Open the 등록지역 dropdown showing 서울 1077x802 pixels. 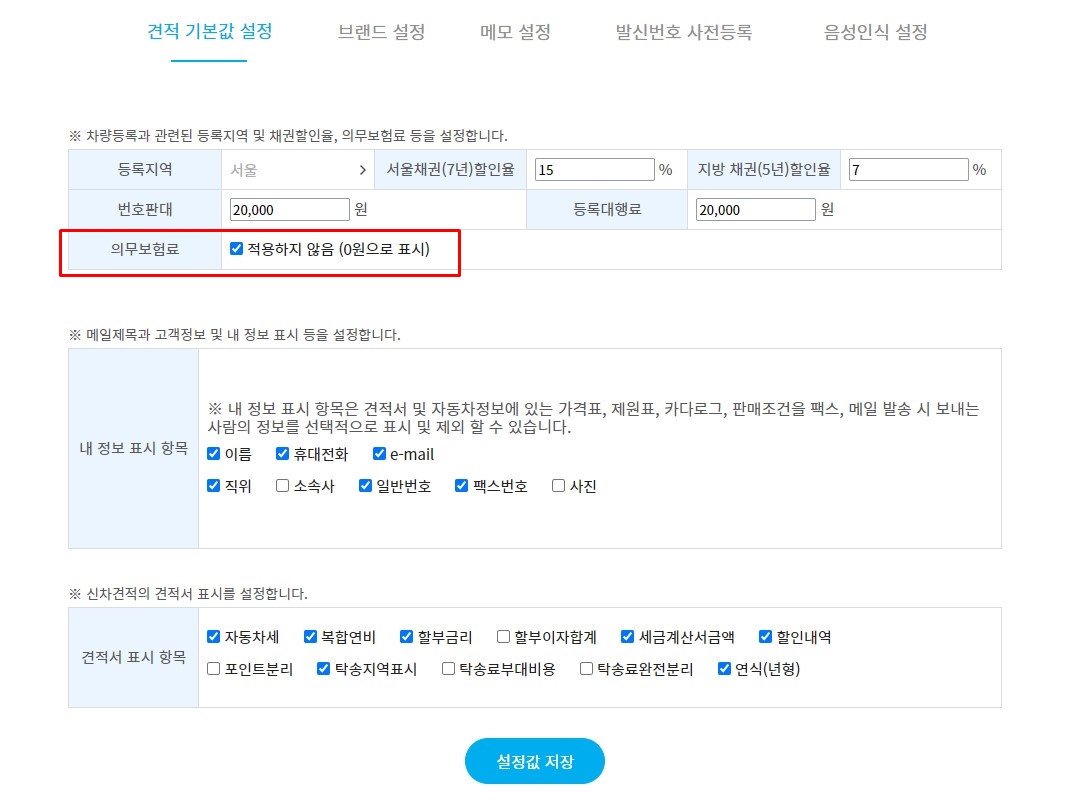point(297,170)
